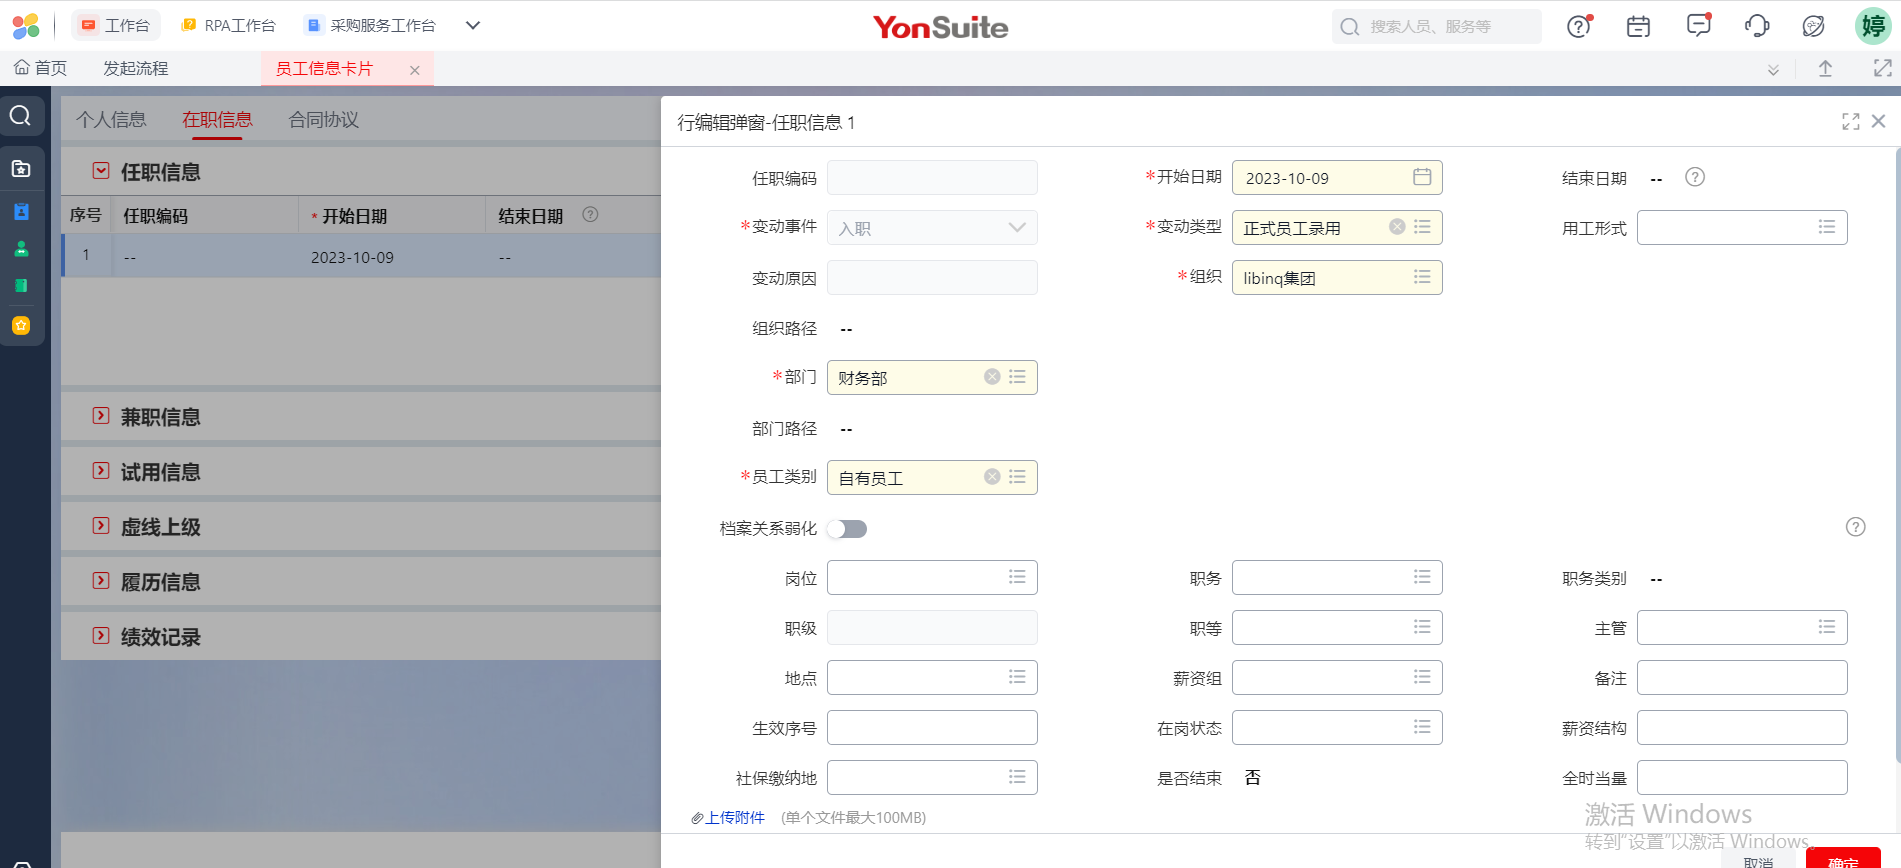
Task: Click the YonSuite app launcher logo
Action: [x=26, y=26]
